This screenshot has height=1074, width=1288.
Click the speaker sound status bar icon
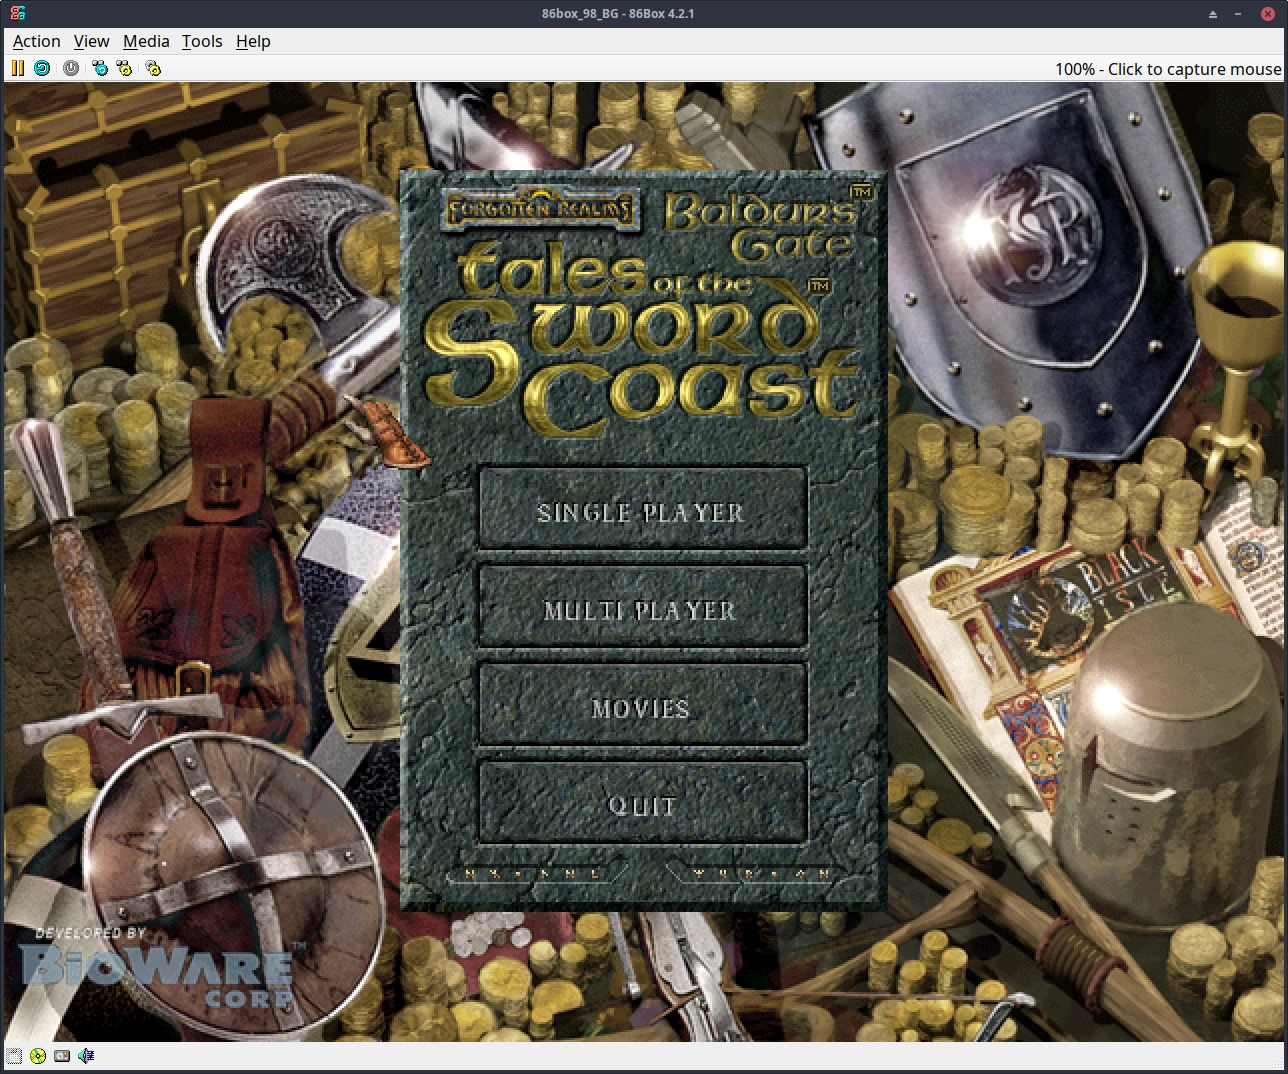[x=86, y=1055]
